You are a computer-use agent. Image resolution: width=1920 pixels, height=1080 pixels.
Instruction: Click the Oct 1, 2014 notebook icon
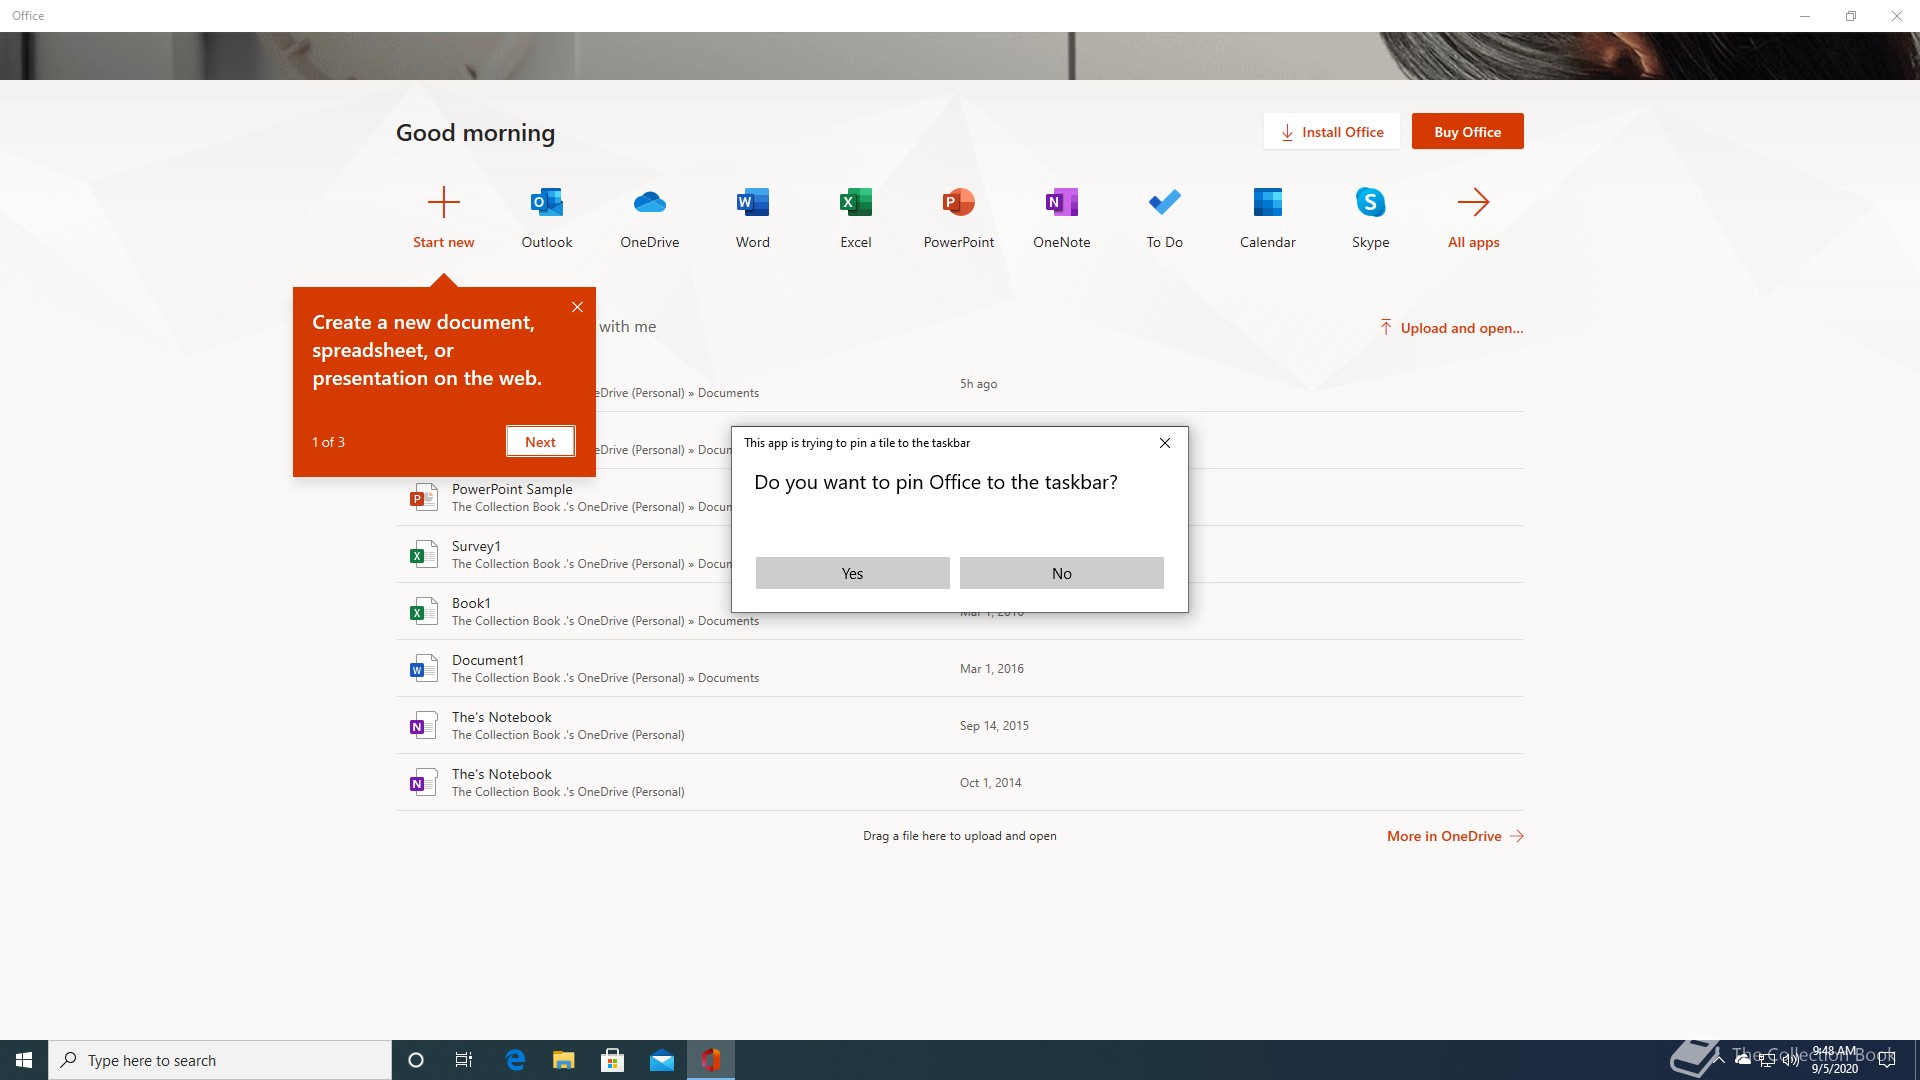coord(423,782)
